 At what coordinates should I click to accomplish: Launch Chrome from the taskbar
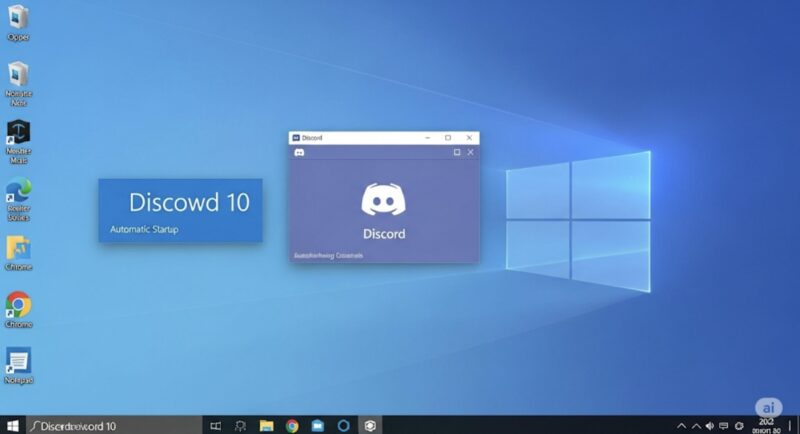(292, 426)
